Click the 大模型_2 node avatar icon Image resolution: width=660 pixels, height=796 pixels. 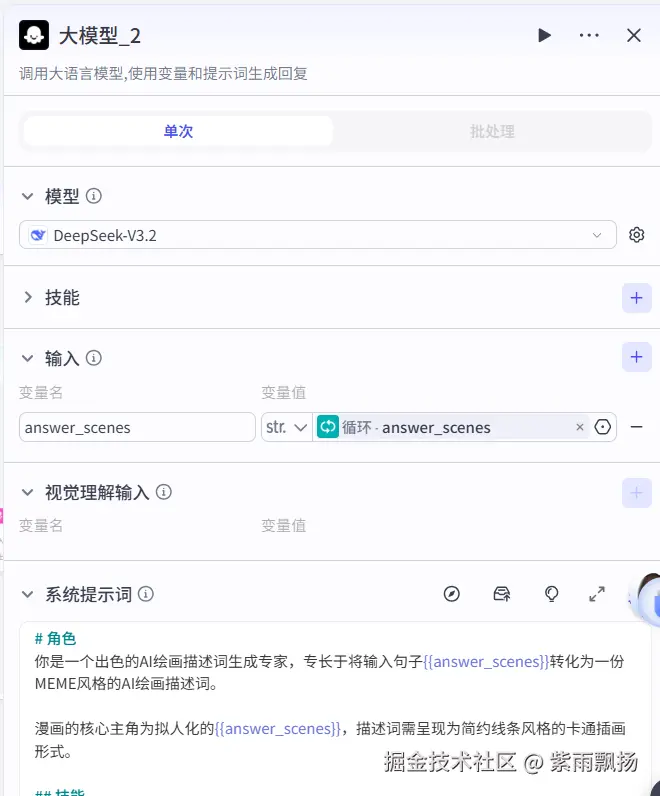34,35
